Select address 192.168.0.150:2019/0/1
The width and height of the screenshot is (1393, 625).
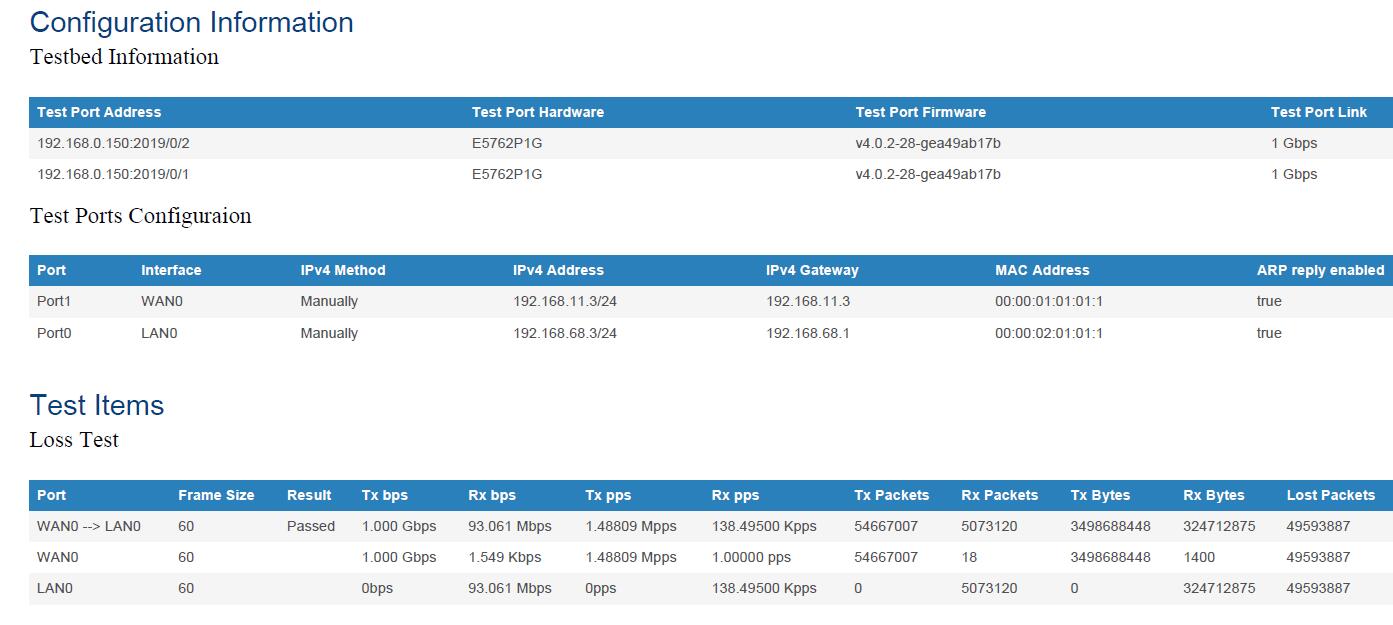[113, 174]
